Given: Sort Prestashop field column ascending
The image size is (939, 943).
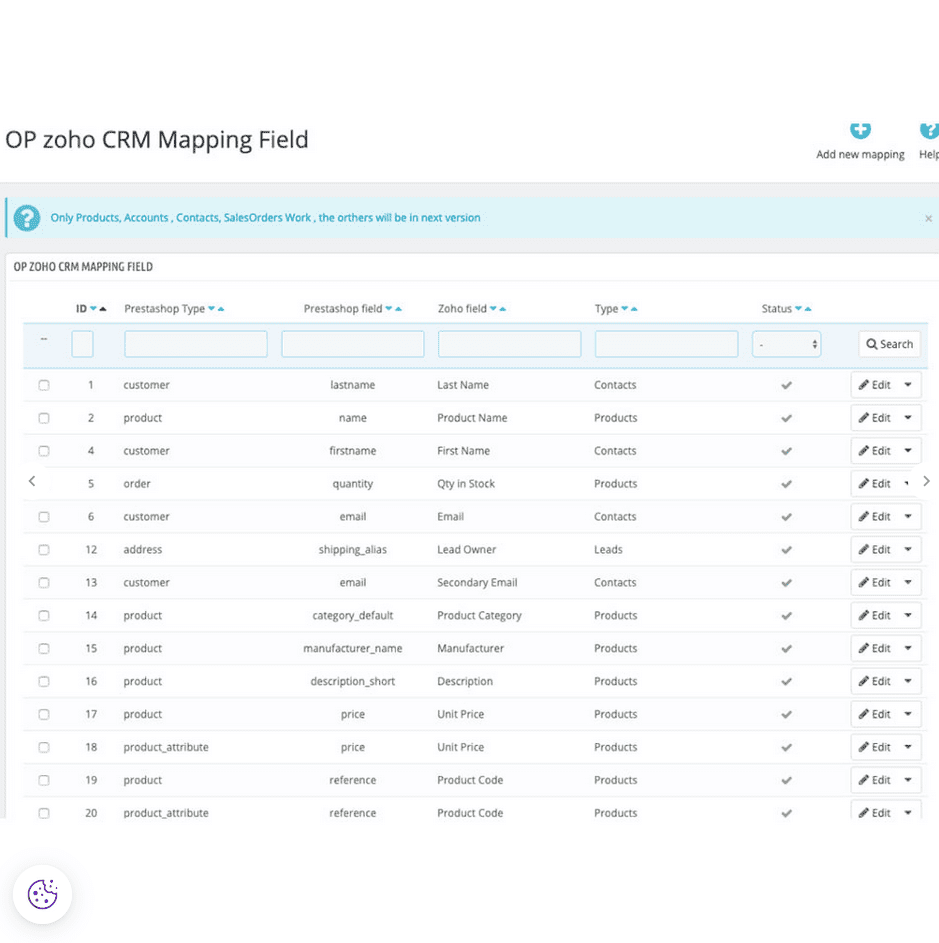Looking at the screenshot, I should pyautogui.click(x=398, y=309).
